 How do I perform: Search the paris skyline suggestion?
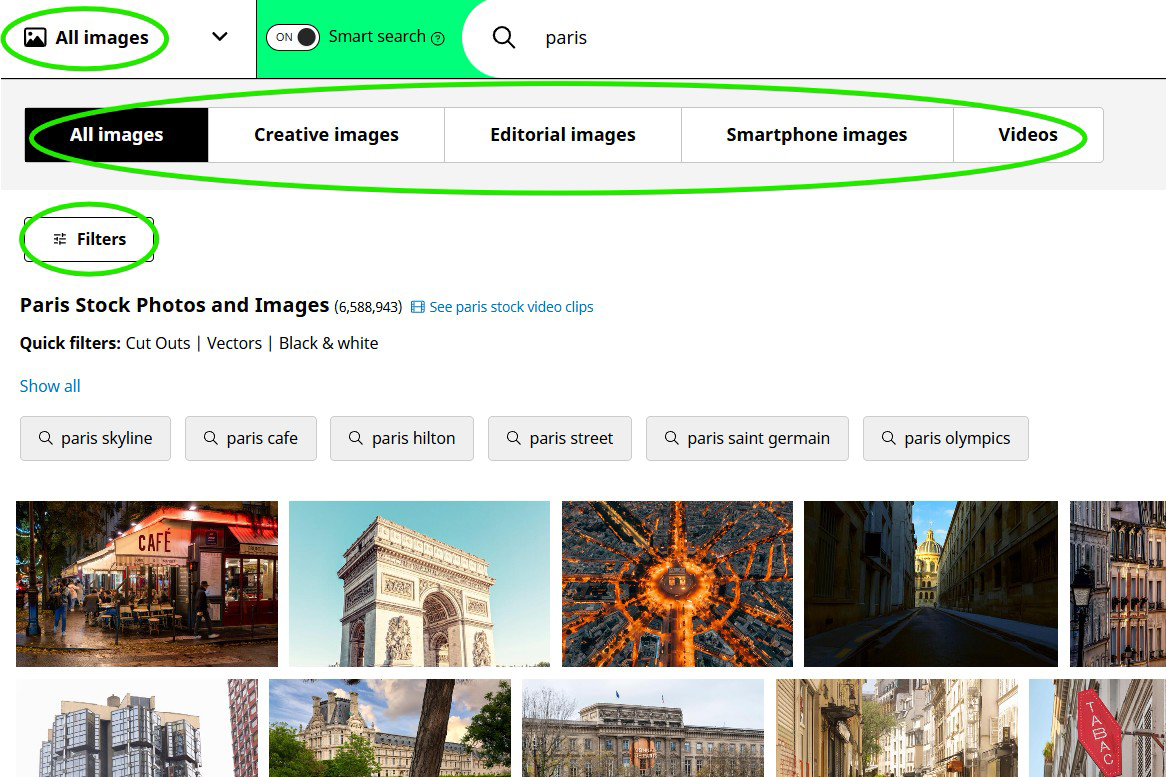(95, 439)
